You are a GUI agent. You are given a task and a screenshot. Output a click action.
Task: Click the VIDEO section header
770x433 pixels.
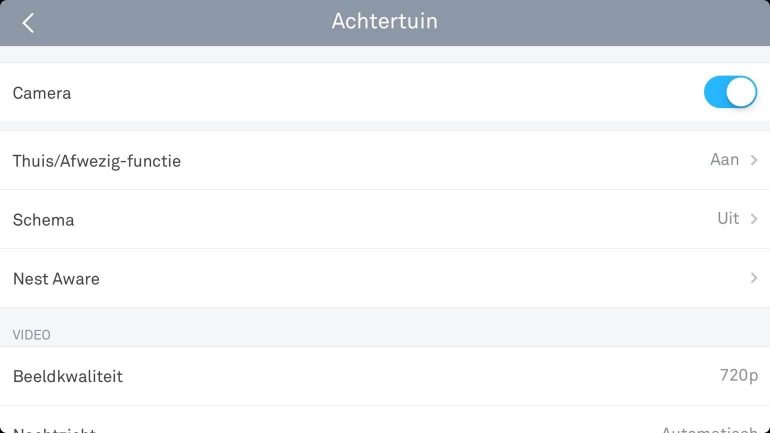[x=32, y=335]
